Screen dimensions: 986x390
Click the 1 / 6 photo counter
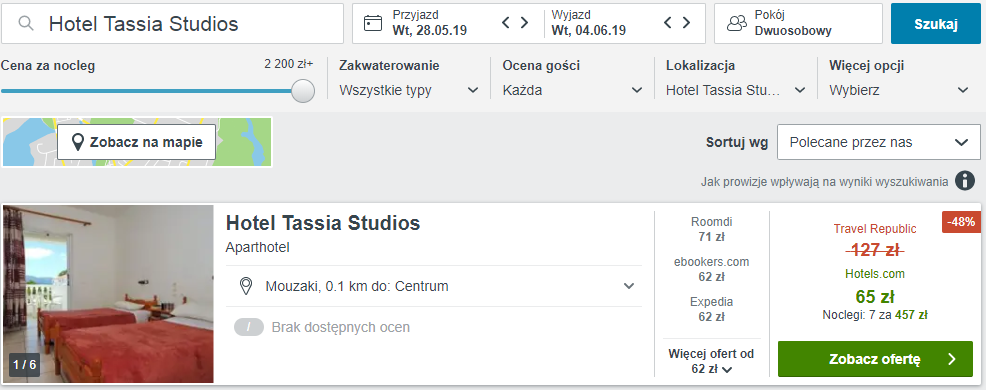click(x=25, y=365)
